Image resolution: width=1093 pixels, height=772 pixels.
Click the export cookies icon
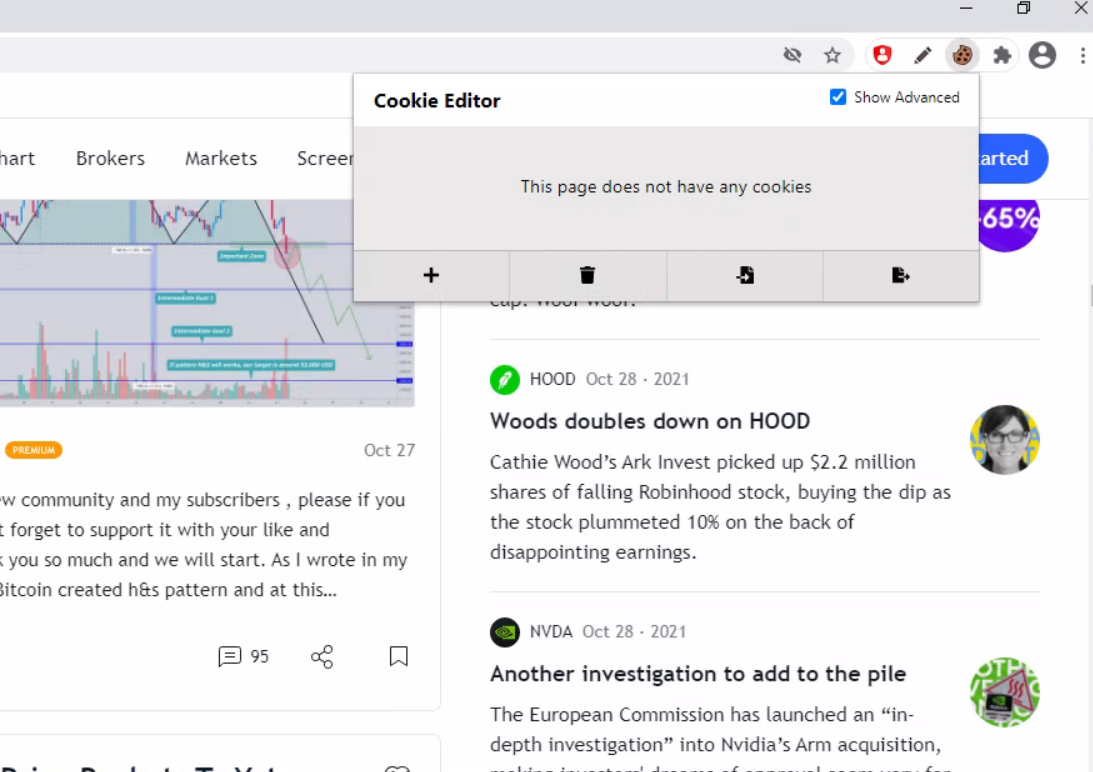tap(901, 275)
